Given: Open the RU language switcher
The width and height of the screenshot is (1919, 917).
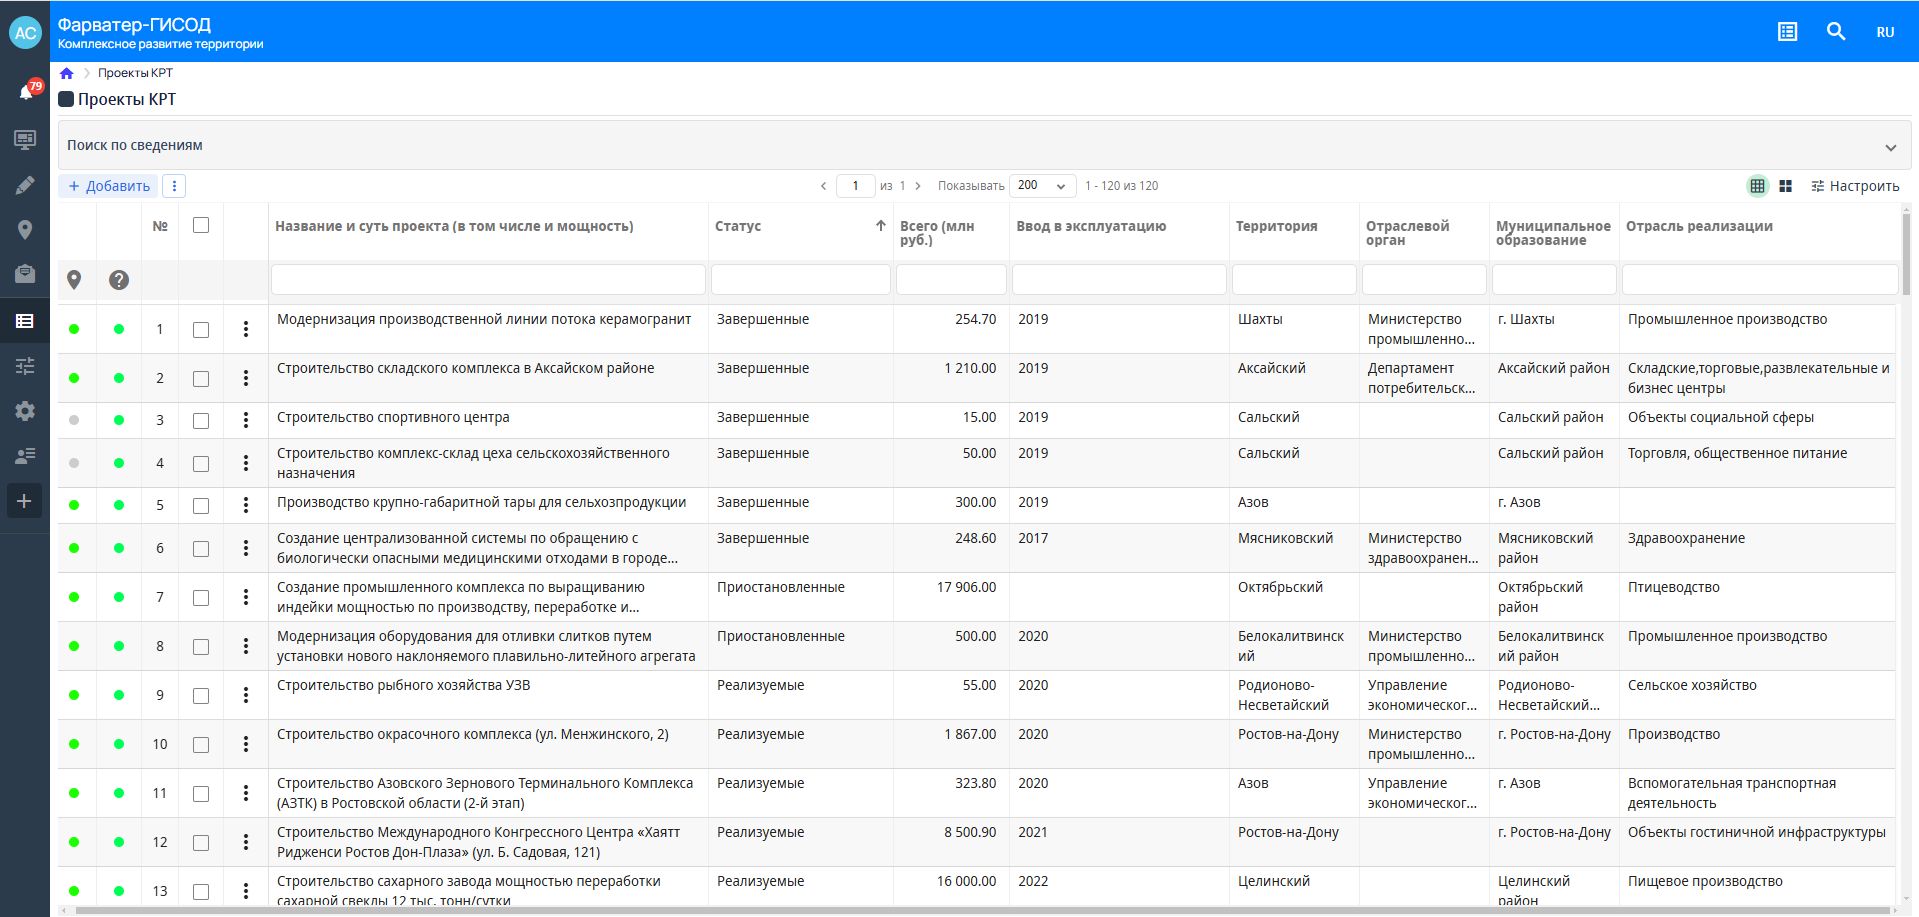Looking at the screenshot, I should [x=1885, y=32].
